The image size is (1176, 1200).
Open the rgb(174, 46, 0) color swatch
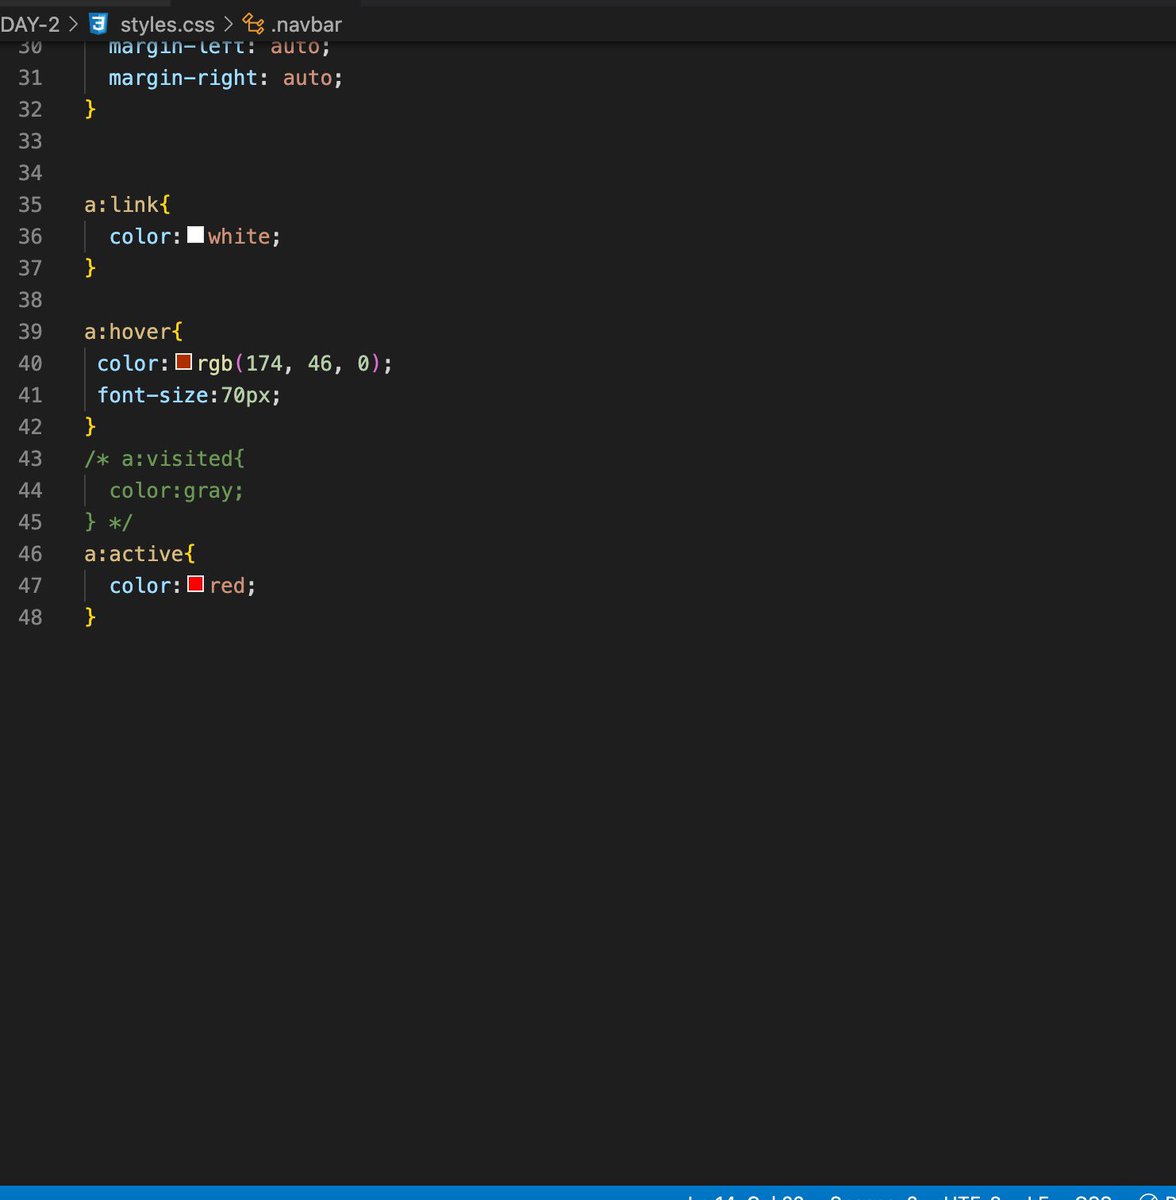click(x=184, y=362)
